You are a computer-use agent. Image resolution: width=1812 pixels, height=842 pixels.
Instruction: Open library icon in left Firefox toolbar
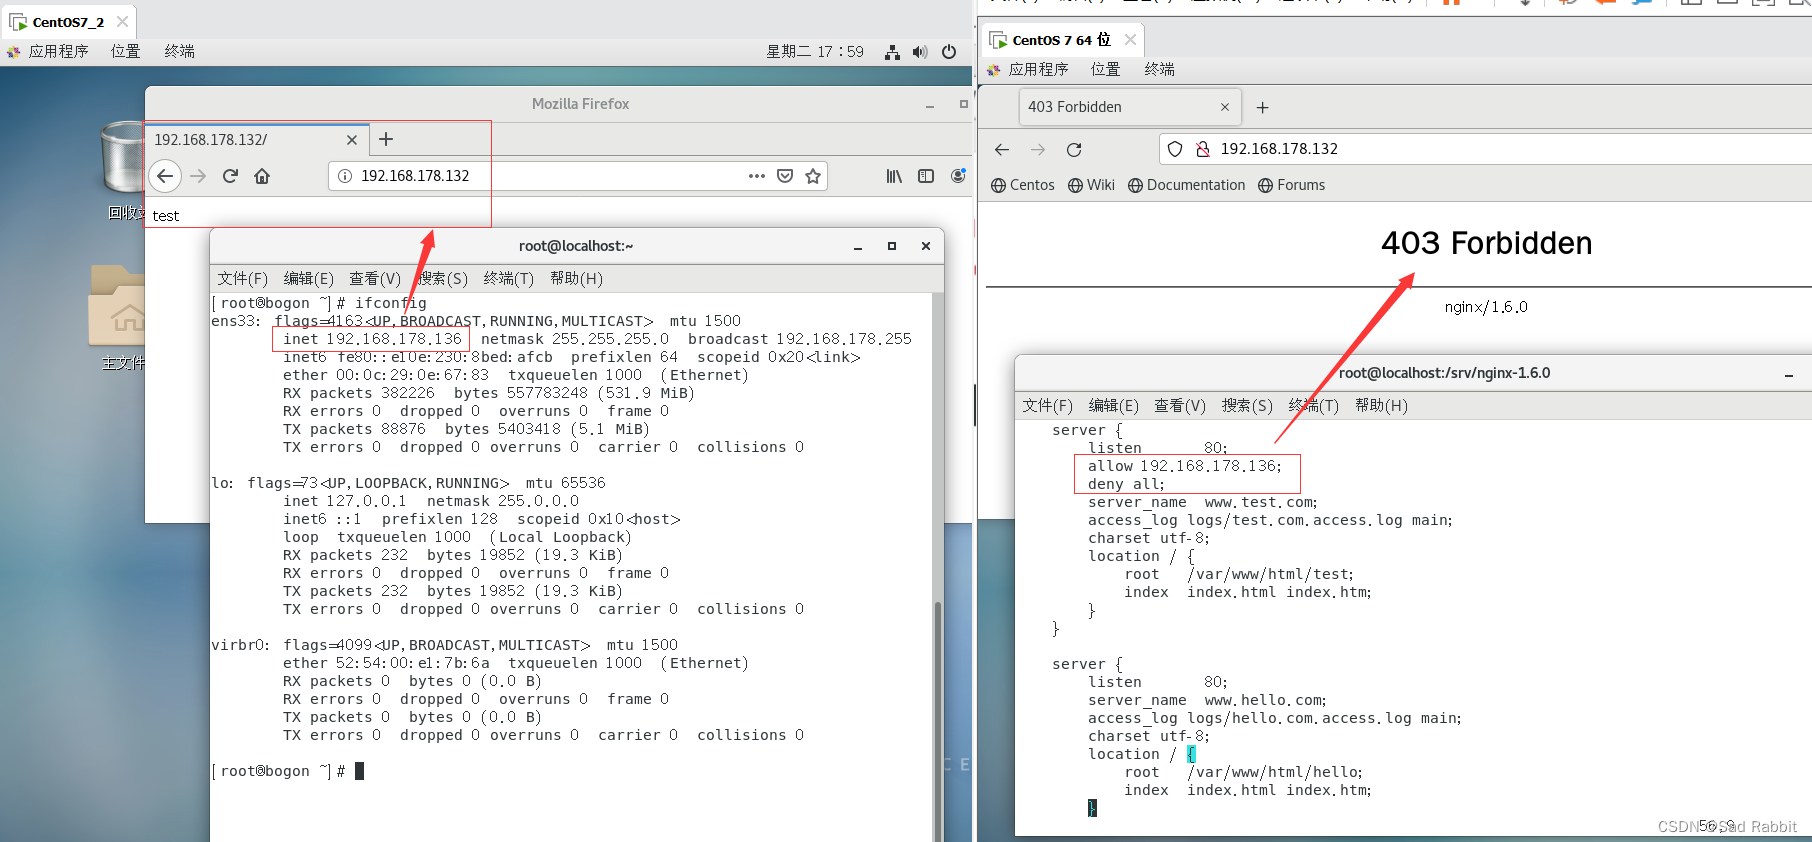894,176
